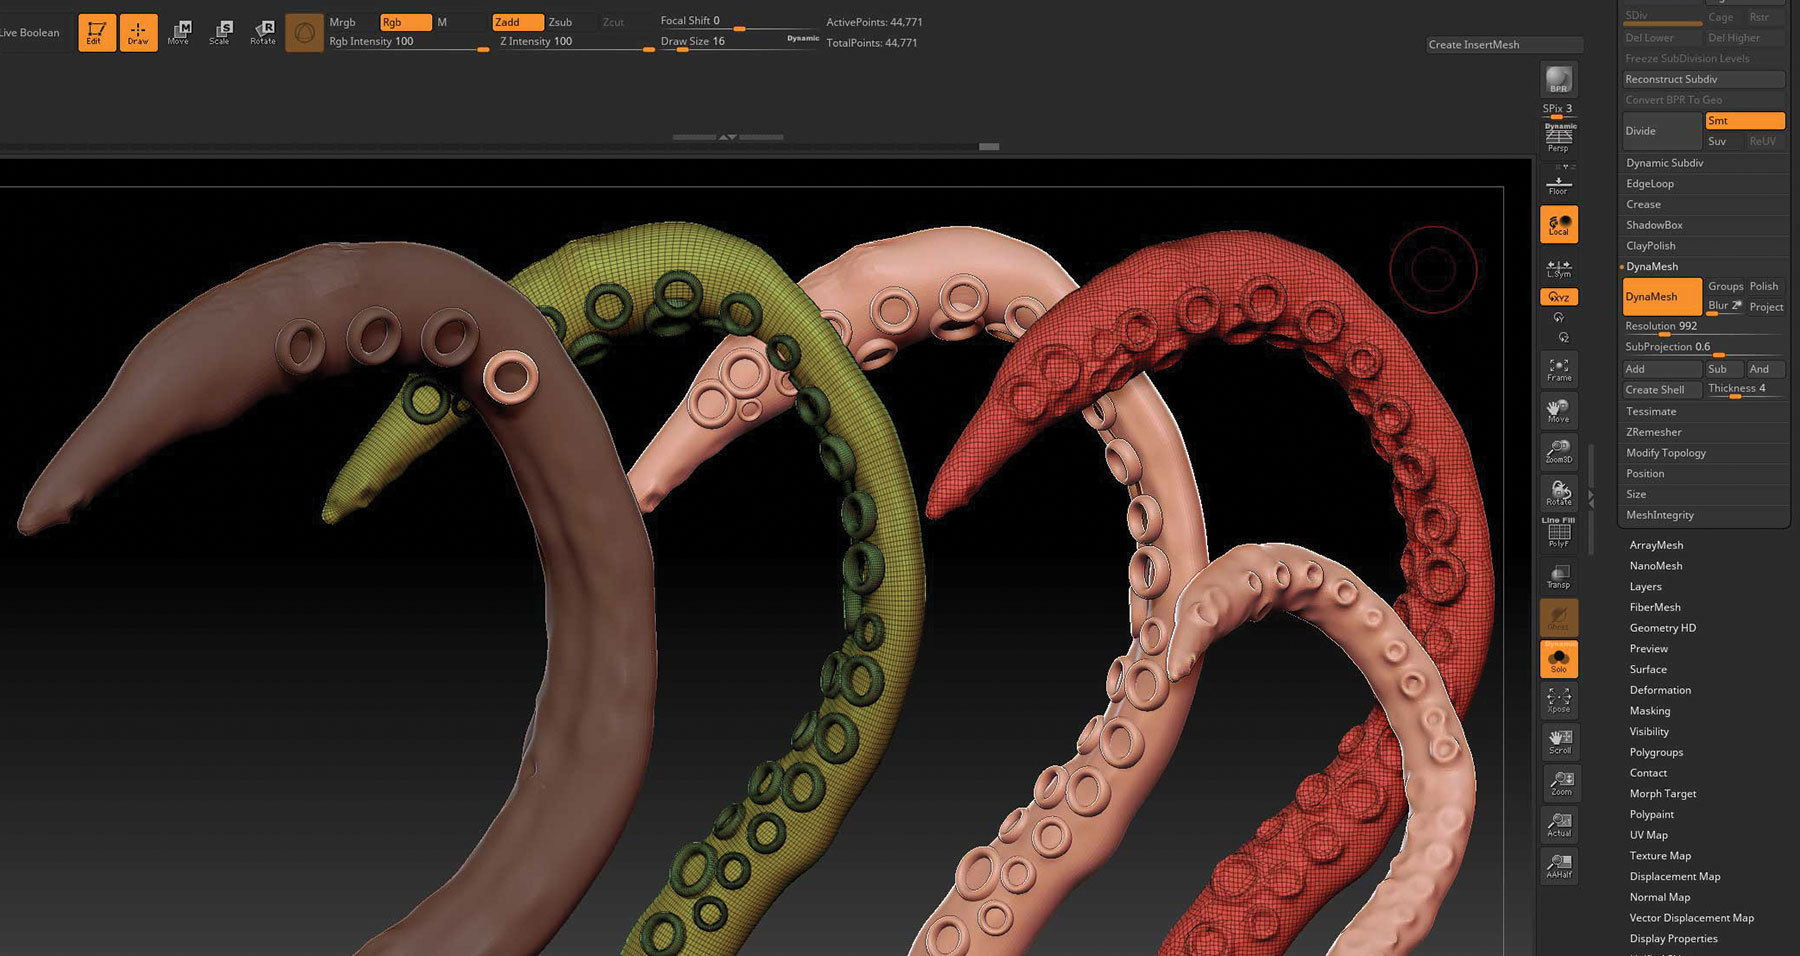This screenshot has width=1800, height=956.
Task: Click the DynaMesh orange button
Action: point(1662,297)
